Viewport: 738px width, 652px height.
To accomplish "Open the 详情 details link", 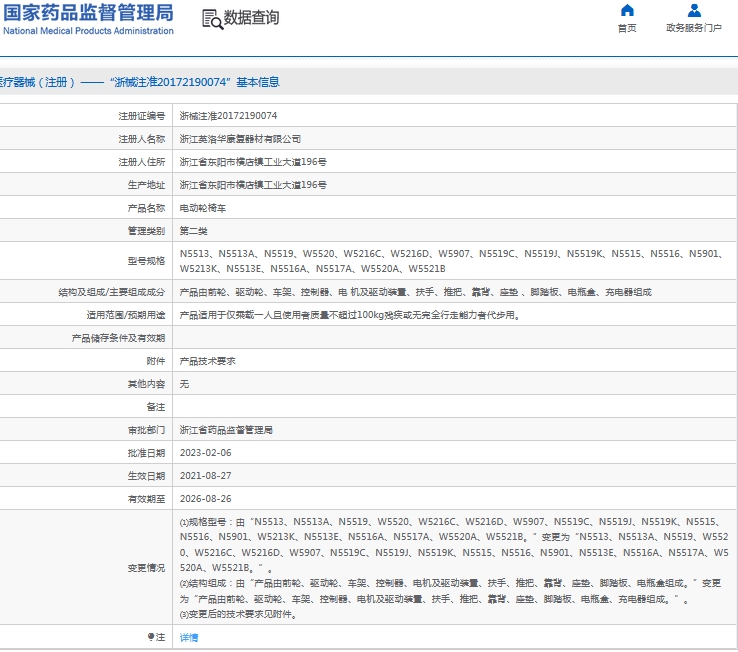I will pos(189,637).
